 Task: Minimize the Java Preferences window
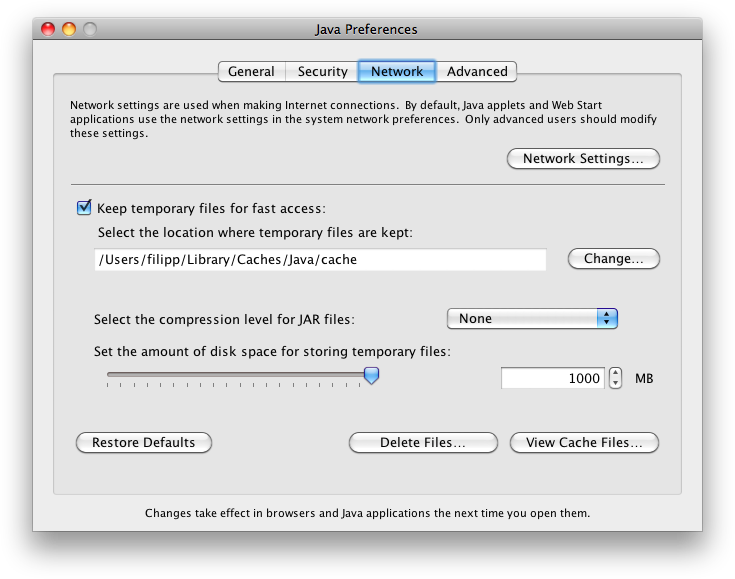(69, 29)
